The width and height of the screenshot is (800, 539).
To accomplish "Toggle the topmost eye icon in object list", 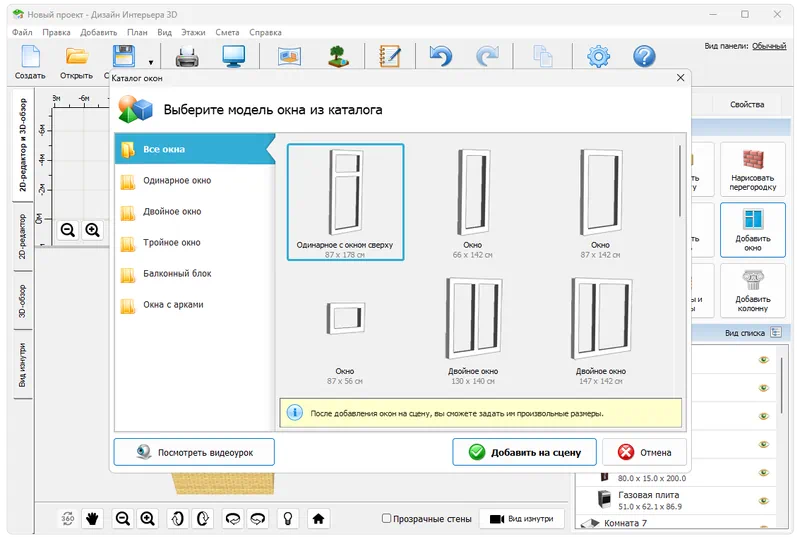I will pos(762,359).
